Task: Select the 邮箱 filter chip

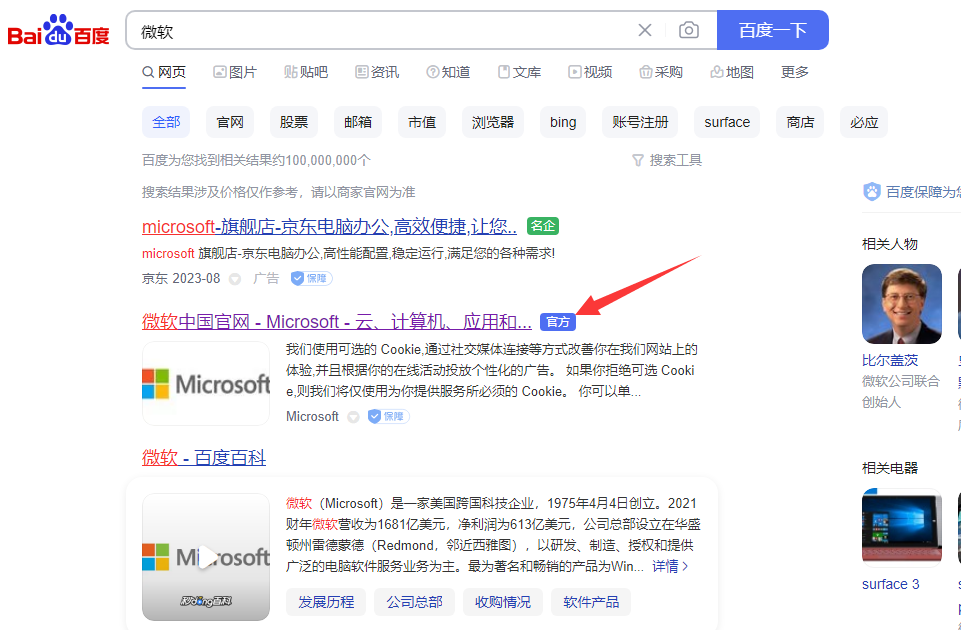Action: [x=358, y=122]
